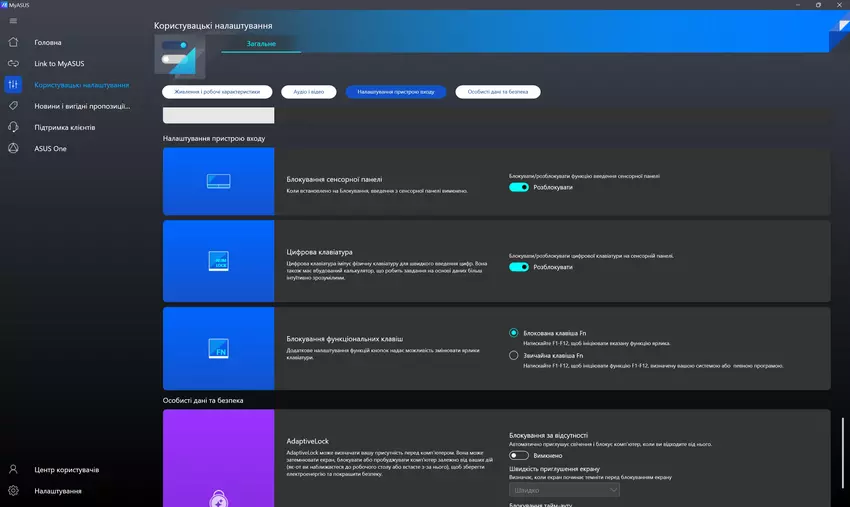Switch to the Загальне tab
Viewport: 850px width, 507px height.
(261, 44)
